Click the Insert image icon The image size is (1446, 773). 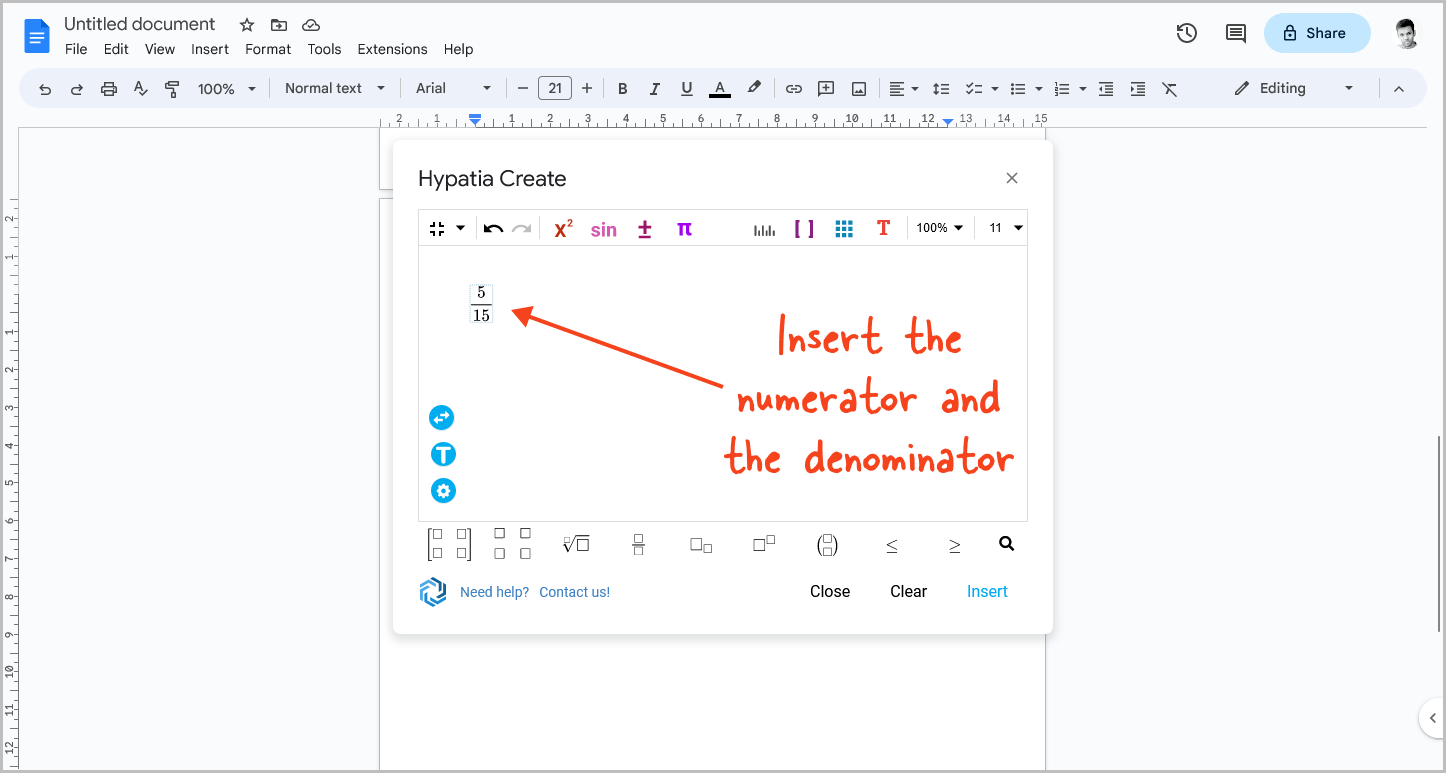pos(858,89)
